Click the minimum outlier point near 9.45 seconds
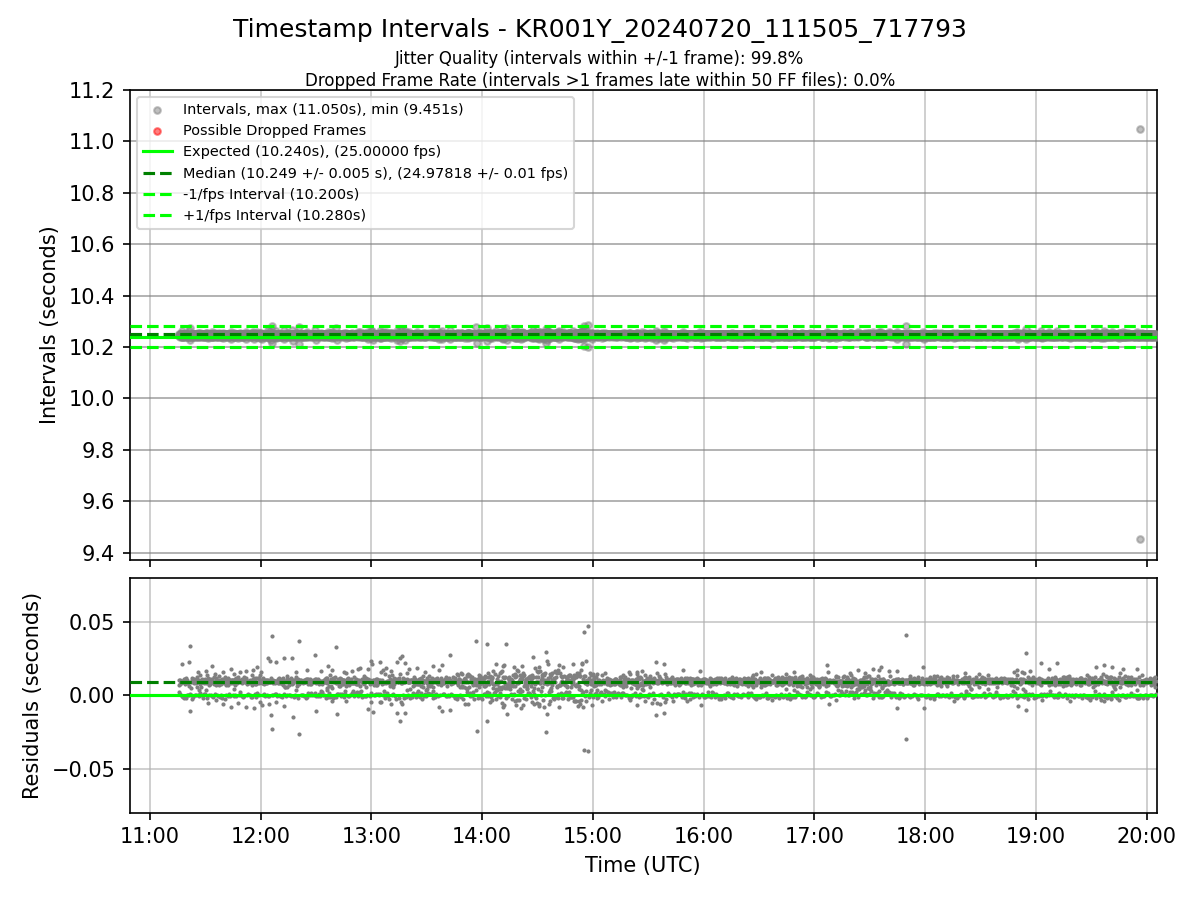 pos(1140,539)
